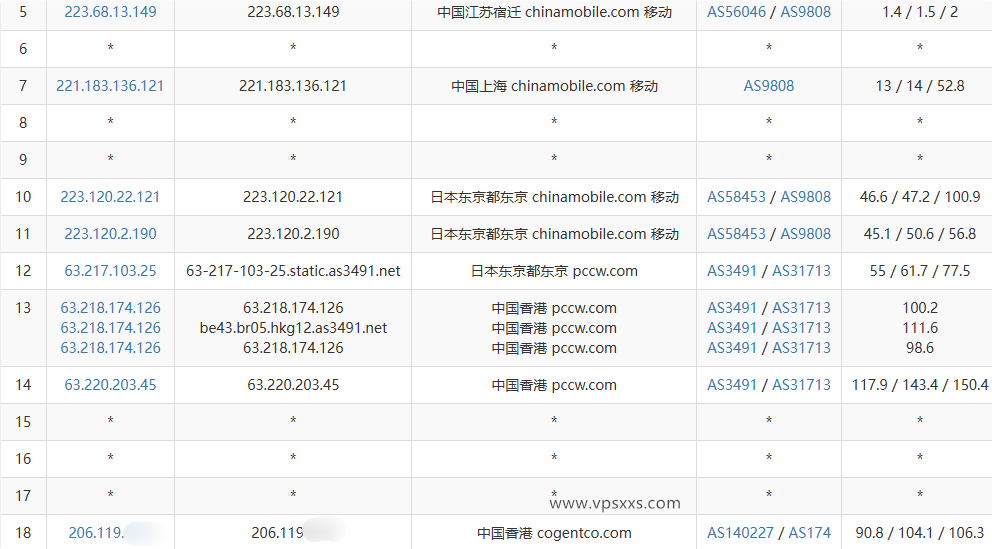This screenshot has width=992, height=549.
Task: Open AS9808 link in hop 7 row
Action: [x=768, y=86]
